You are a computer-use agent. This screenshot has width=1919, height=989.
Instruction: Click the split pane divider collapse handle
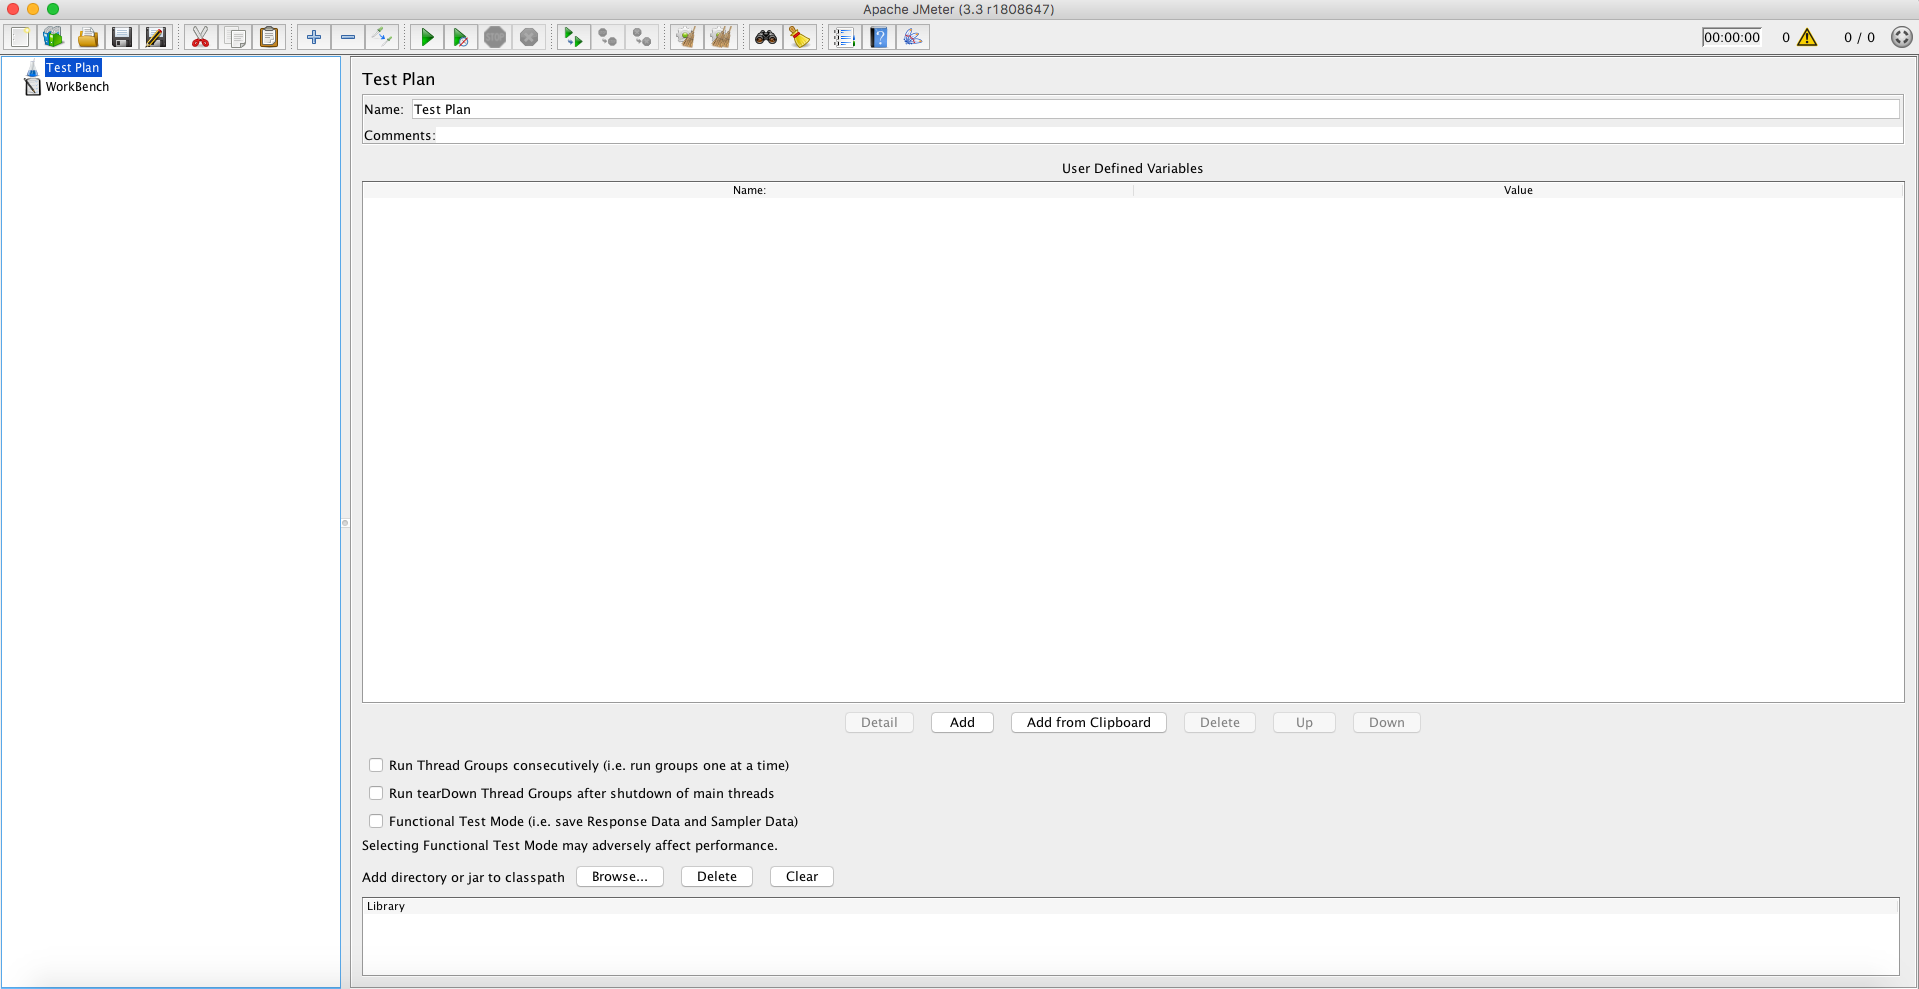(345, 522)
